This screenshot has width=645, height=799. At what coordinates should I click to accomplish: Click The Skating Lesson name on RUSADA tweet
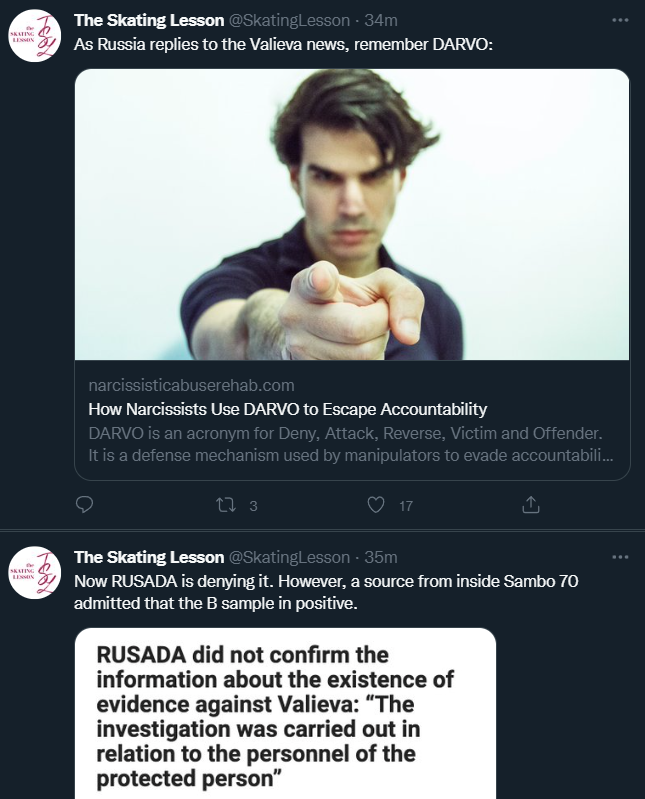(149, 557)
